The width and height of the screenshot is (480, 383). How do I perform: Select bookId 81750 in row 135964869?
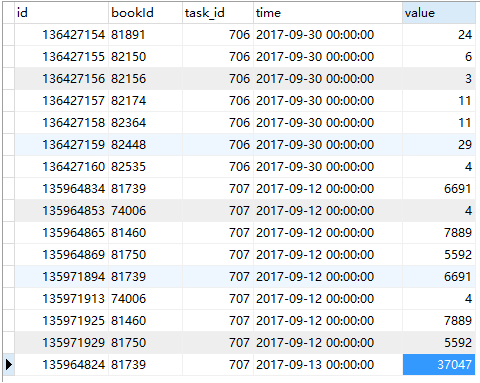[145, 255]
